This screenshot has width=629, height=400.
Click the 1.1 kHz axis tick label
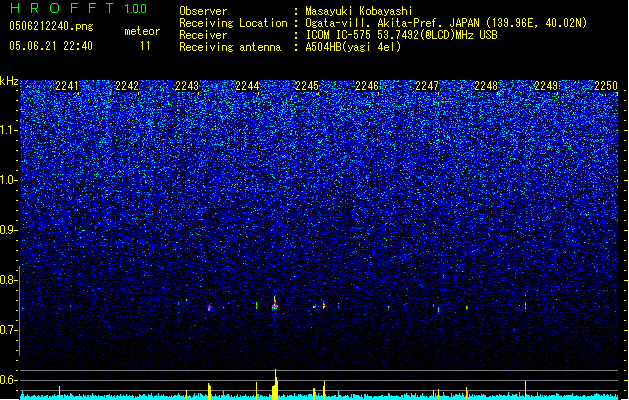pos(9,130)
